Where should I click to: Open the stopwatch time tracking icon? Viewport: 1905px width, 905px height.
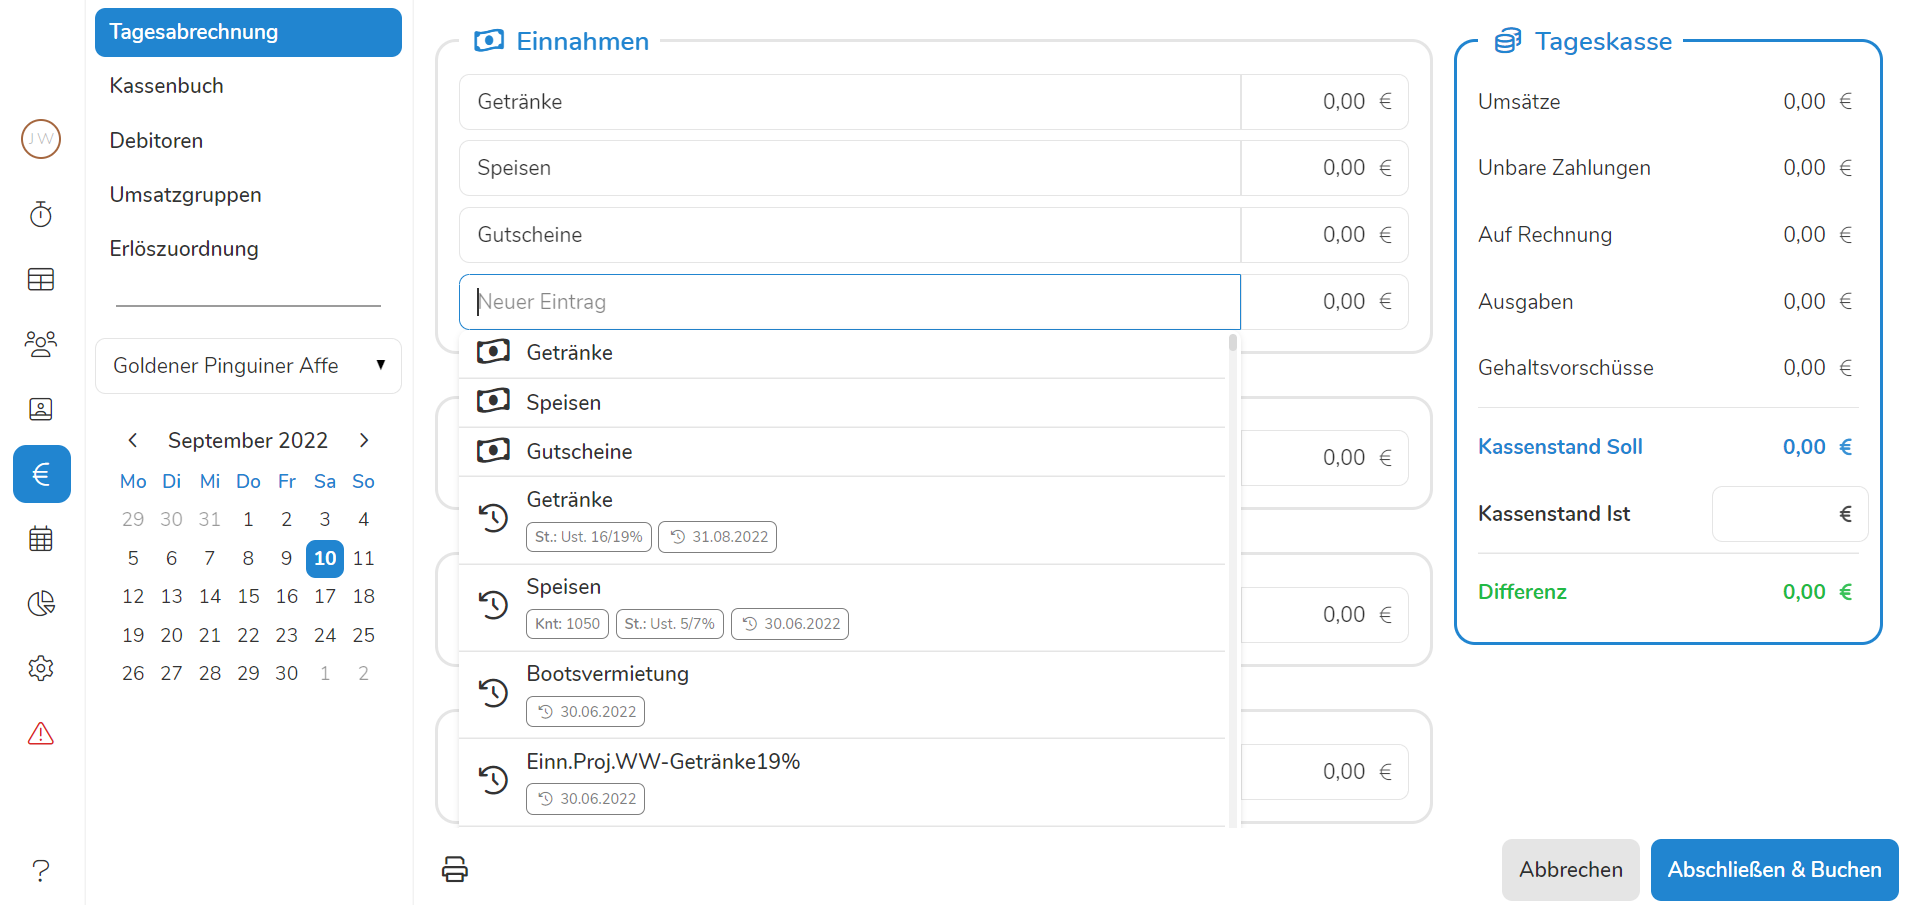(41, 214)
